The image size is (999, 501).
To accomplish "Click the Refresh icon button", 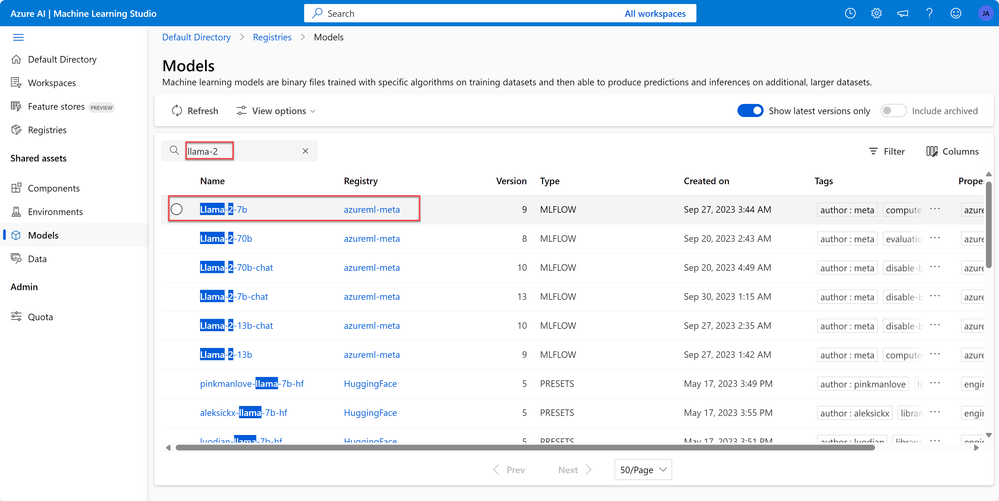I will 195,111.
